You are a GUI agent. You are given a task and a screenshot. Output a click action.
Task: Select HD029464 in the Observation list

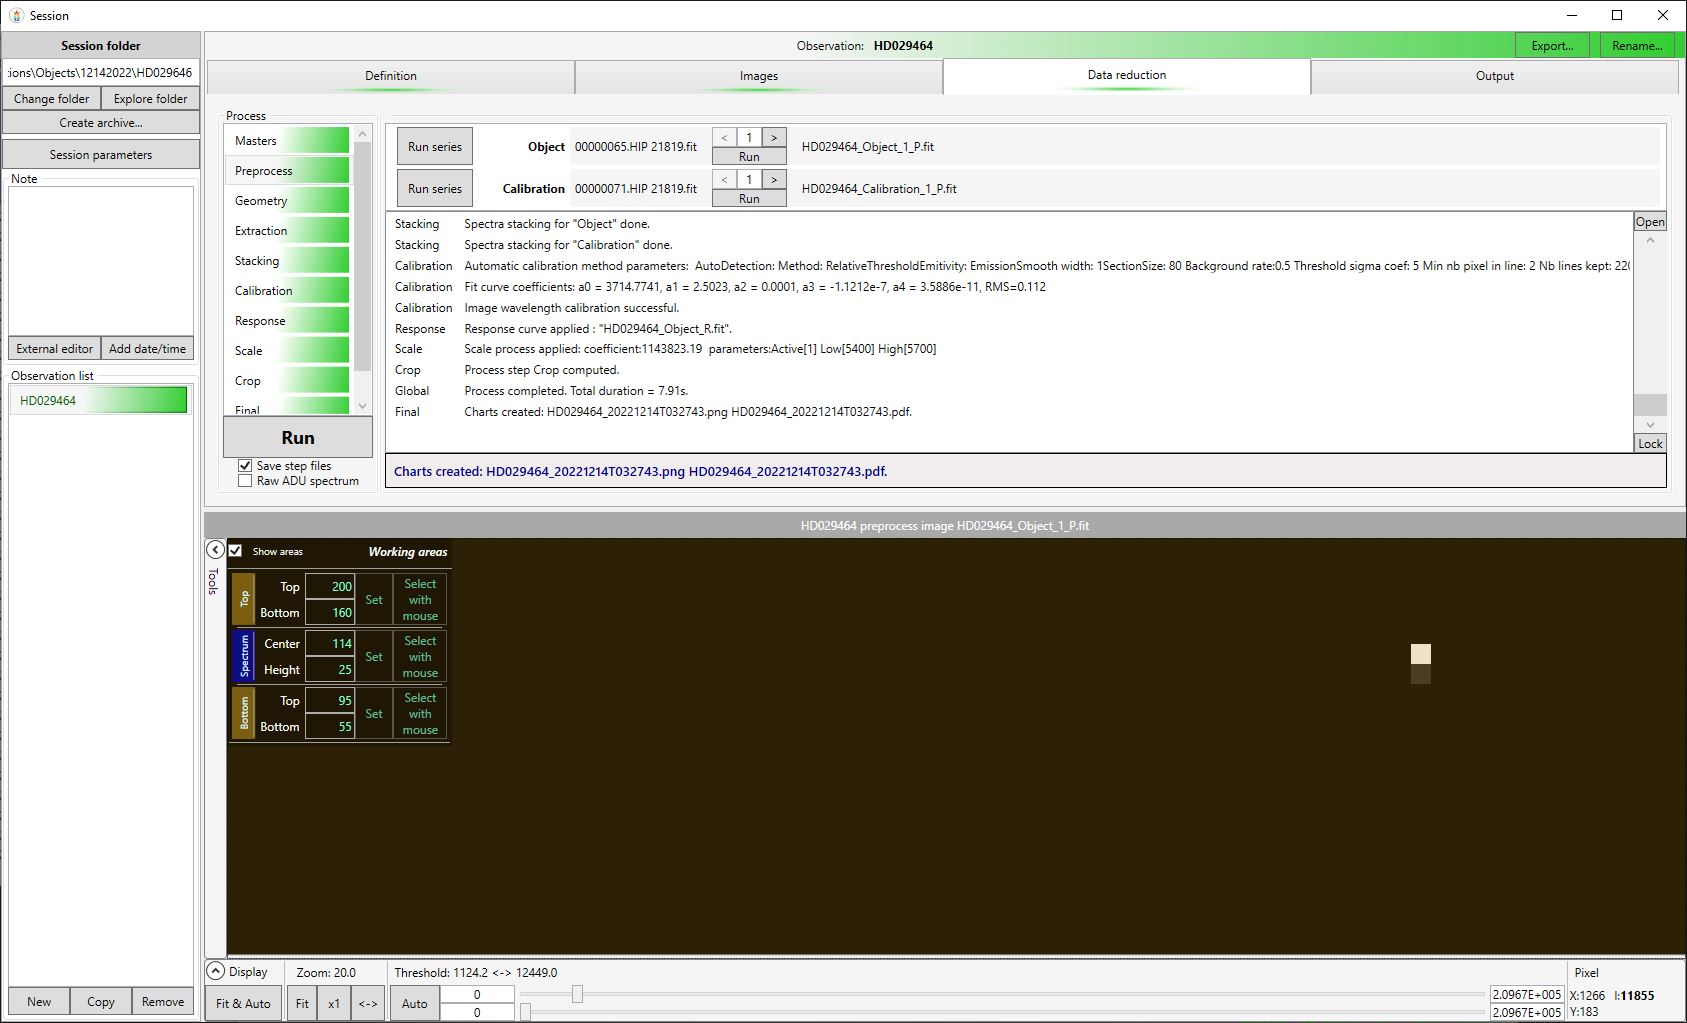point(98,401)
